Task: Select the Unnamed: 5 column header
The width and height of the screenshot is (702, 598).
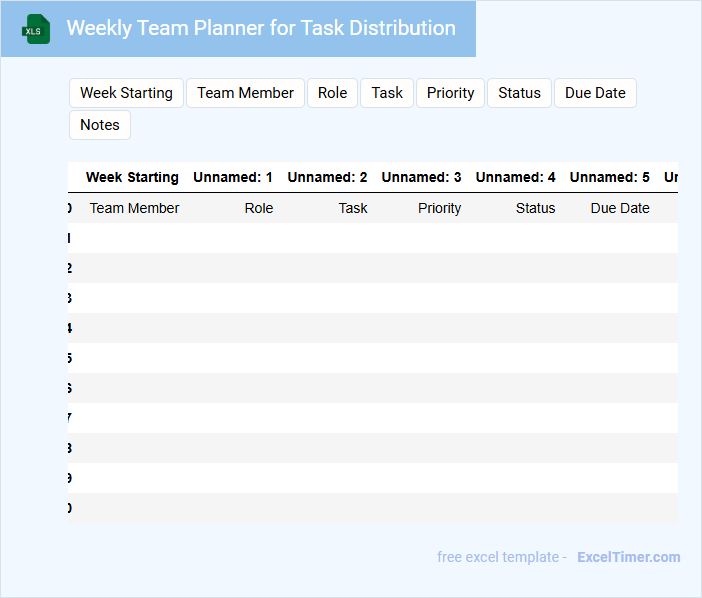Action: [x=609, y=177]
